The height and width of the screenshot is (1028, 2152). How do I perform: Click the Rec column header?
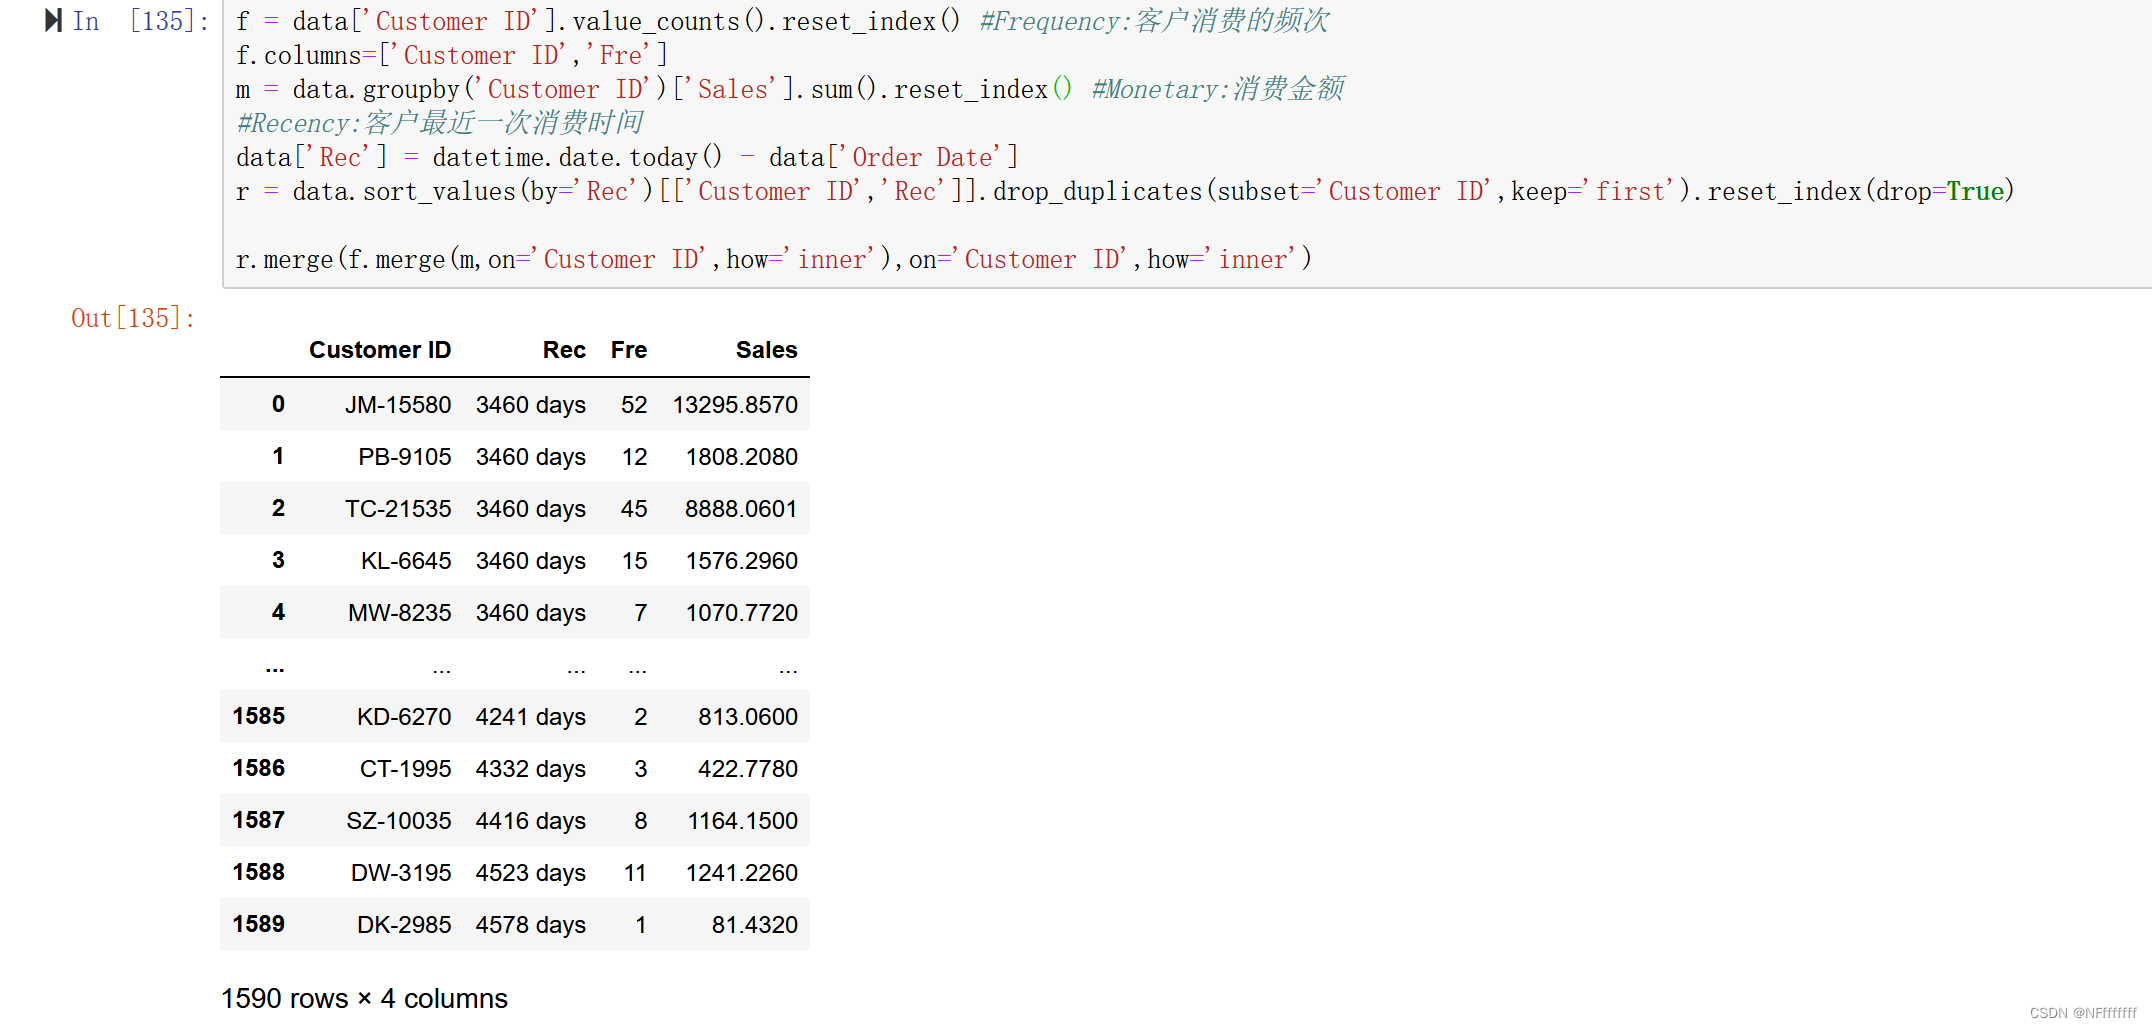[x=564, y=350]
